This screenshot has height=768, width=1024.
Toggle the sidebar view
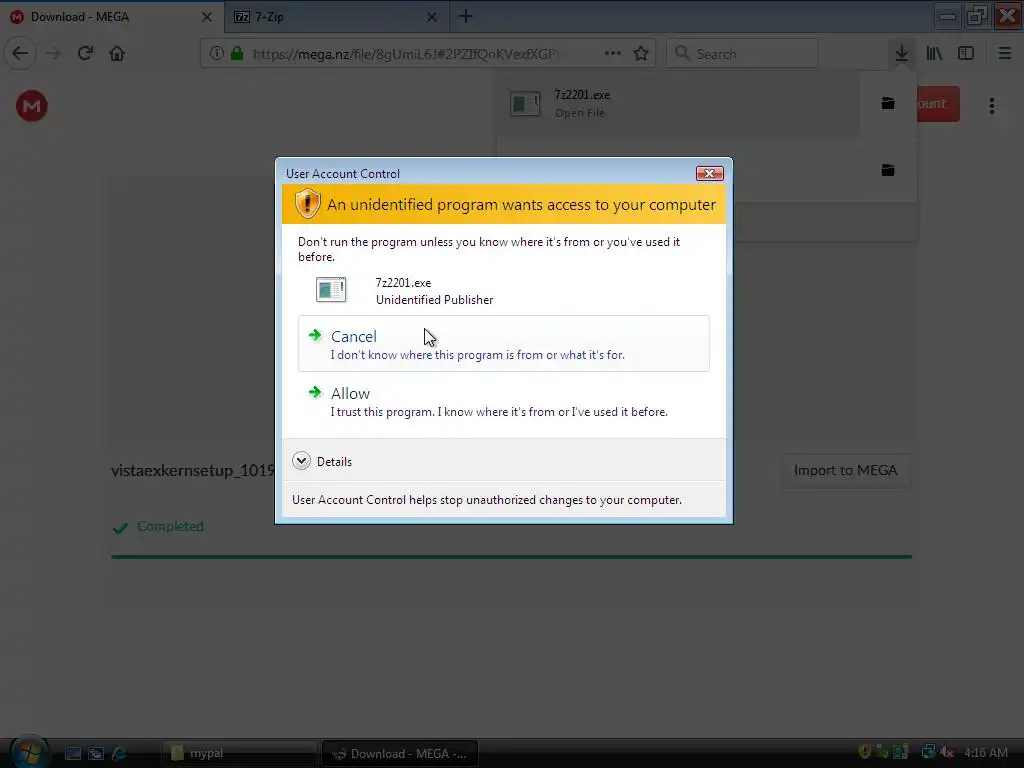tap(966, 54)
